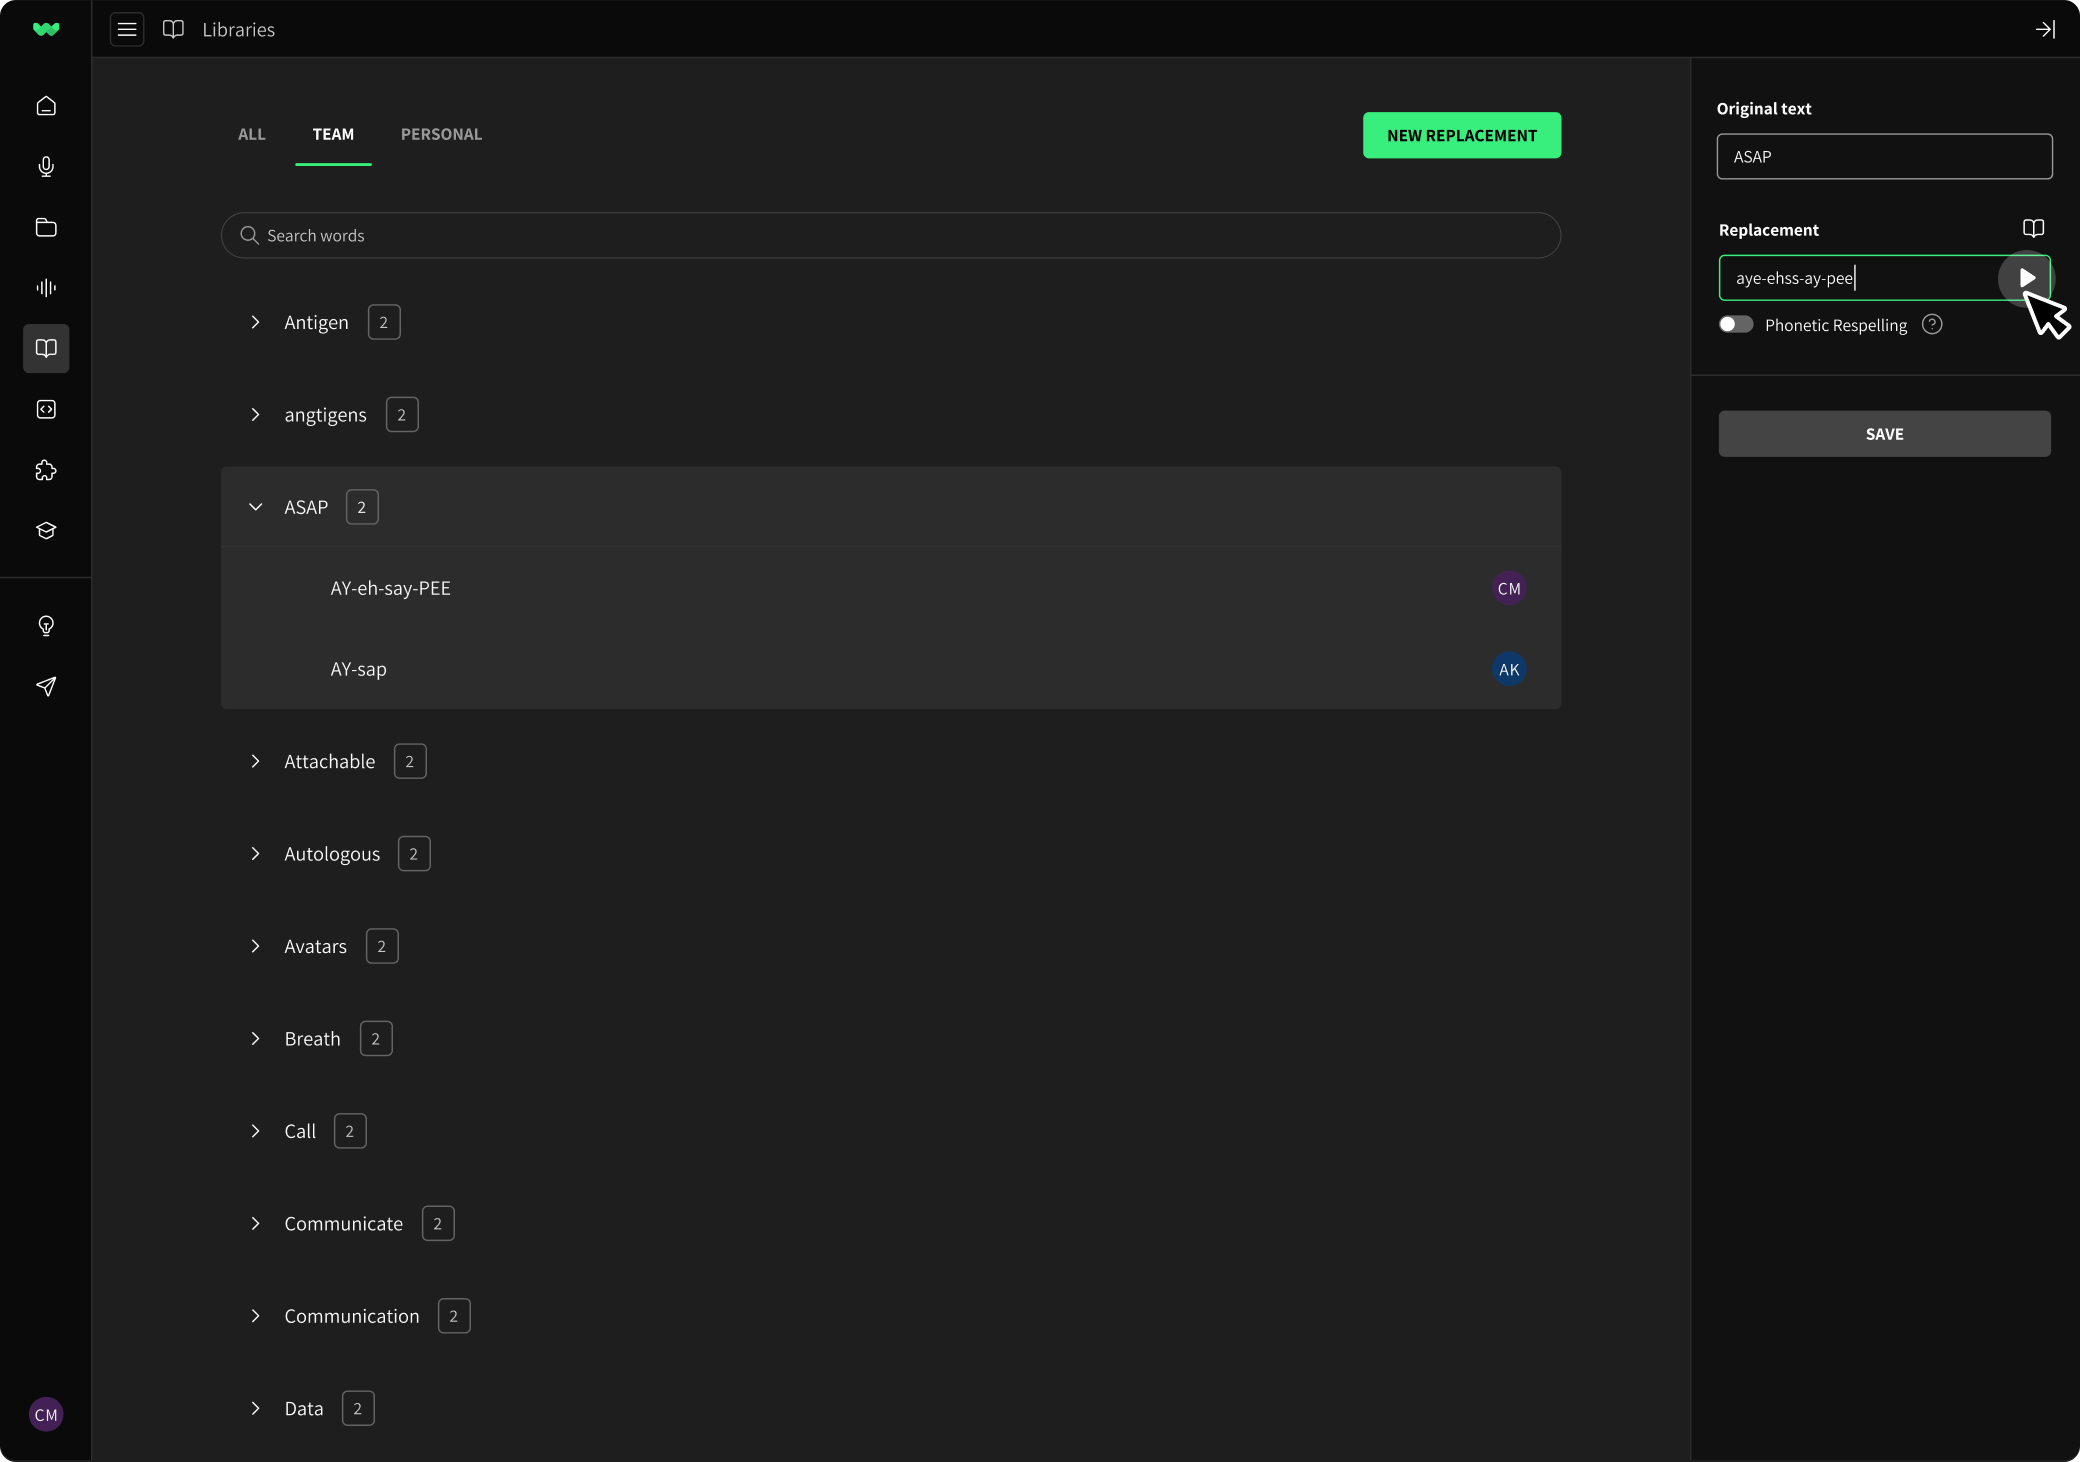The image size is (2080, 1462).
Task: Click the send/paper-plane icon
Action: point(46,687)
